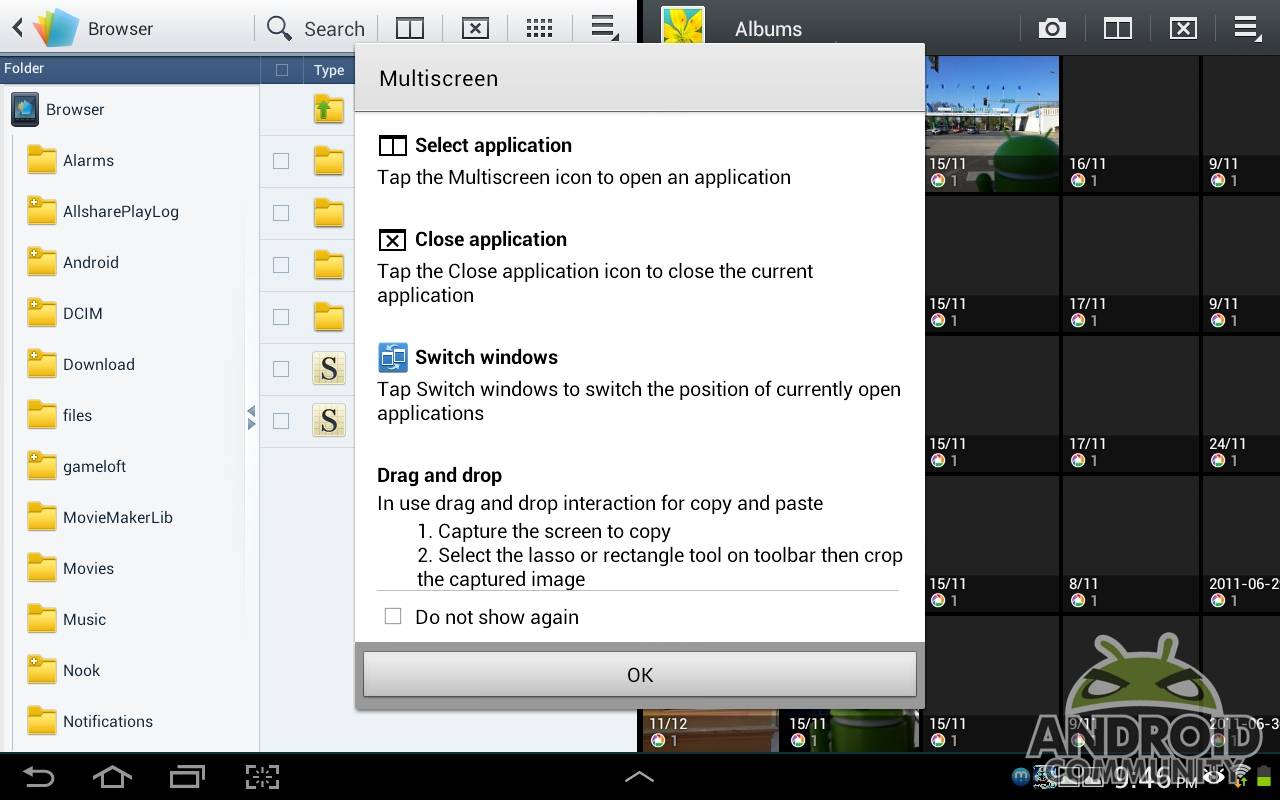This screenshot has height=800, width=1280.
Task: Open the Movies folder
Action: [x=70, y=568]
